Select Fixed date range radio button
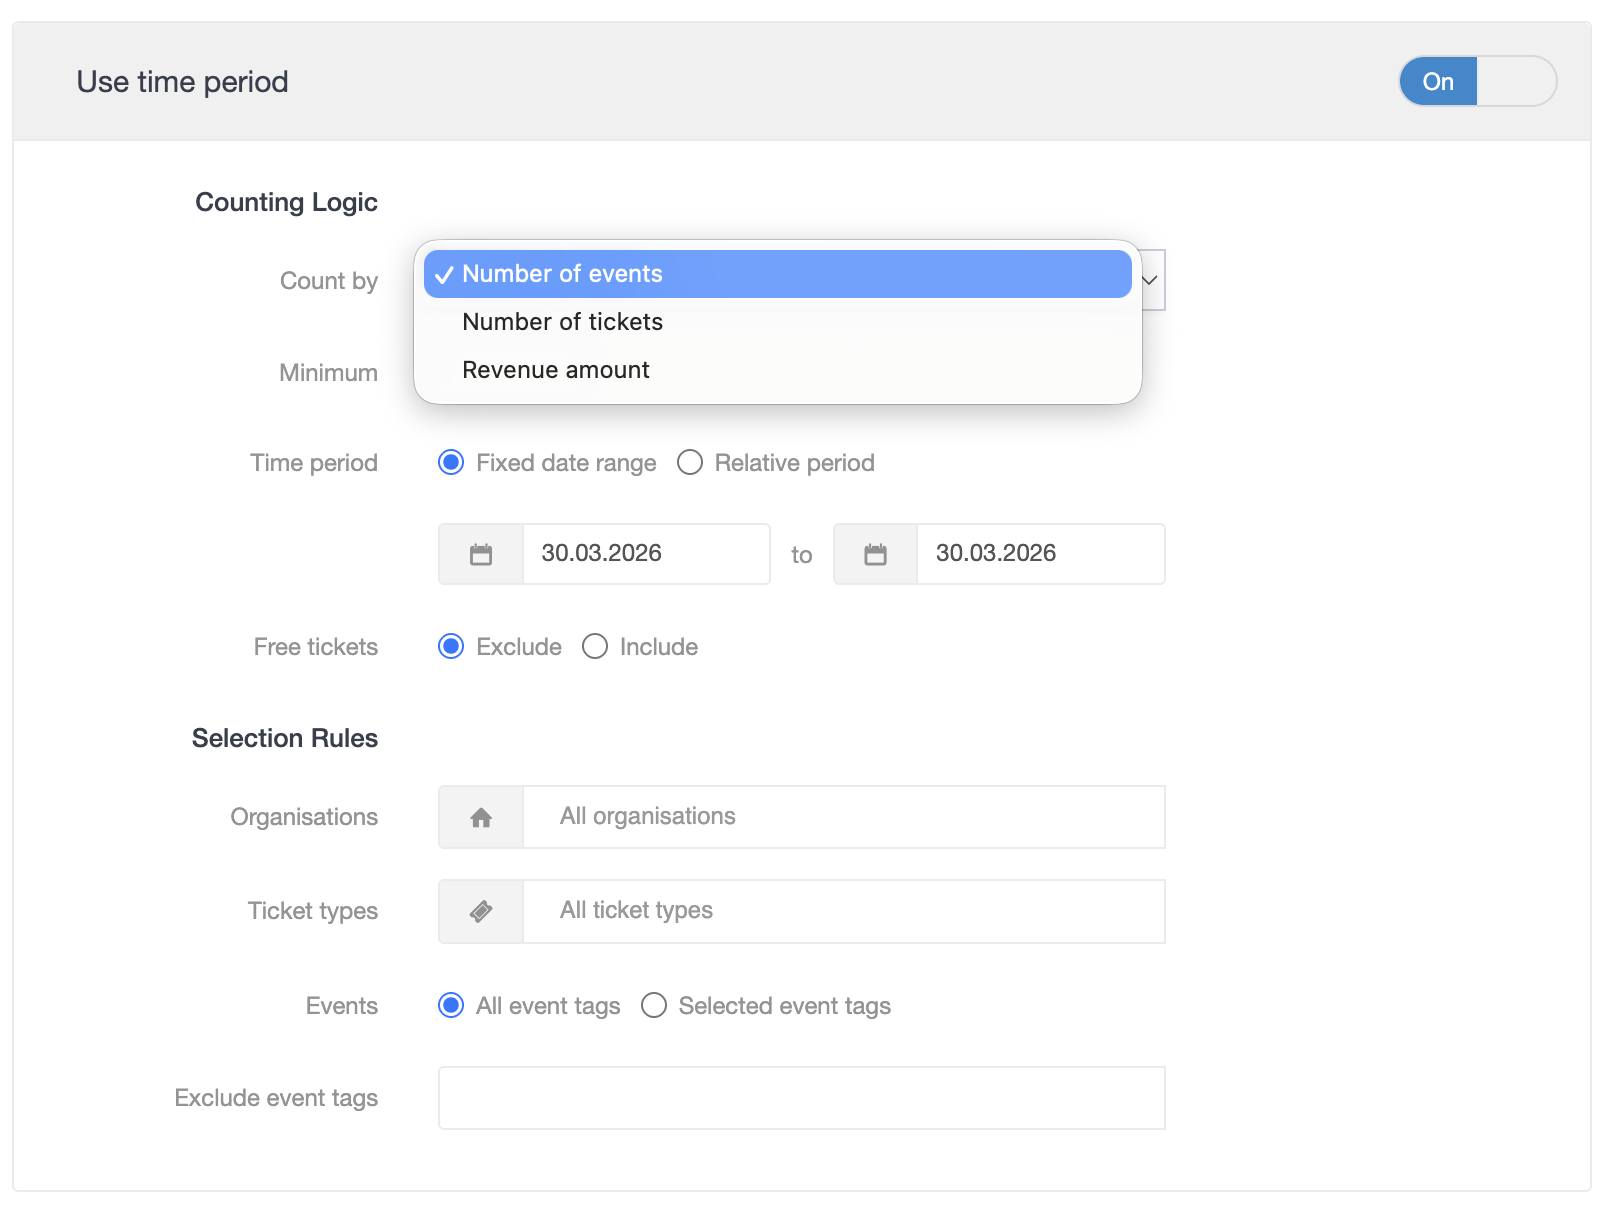 tap(451, 463)
